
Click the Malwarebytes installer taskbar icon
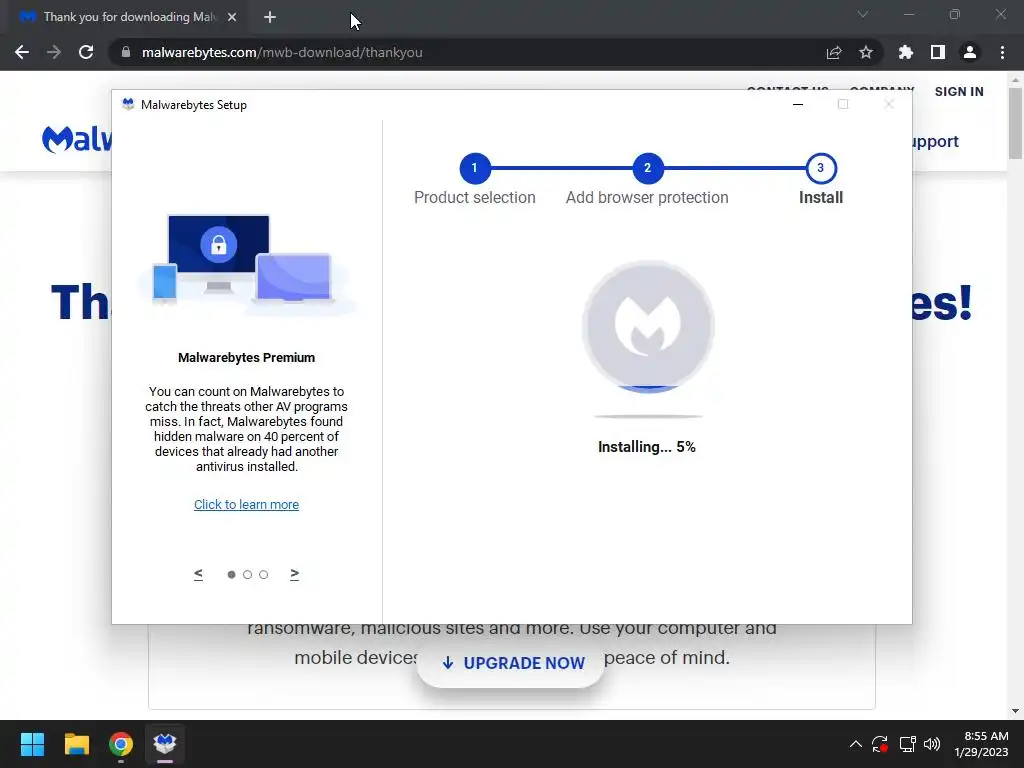pyautogui.click(x=165, y=744)
